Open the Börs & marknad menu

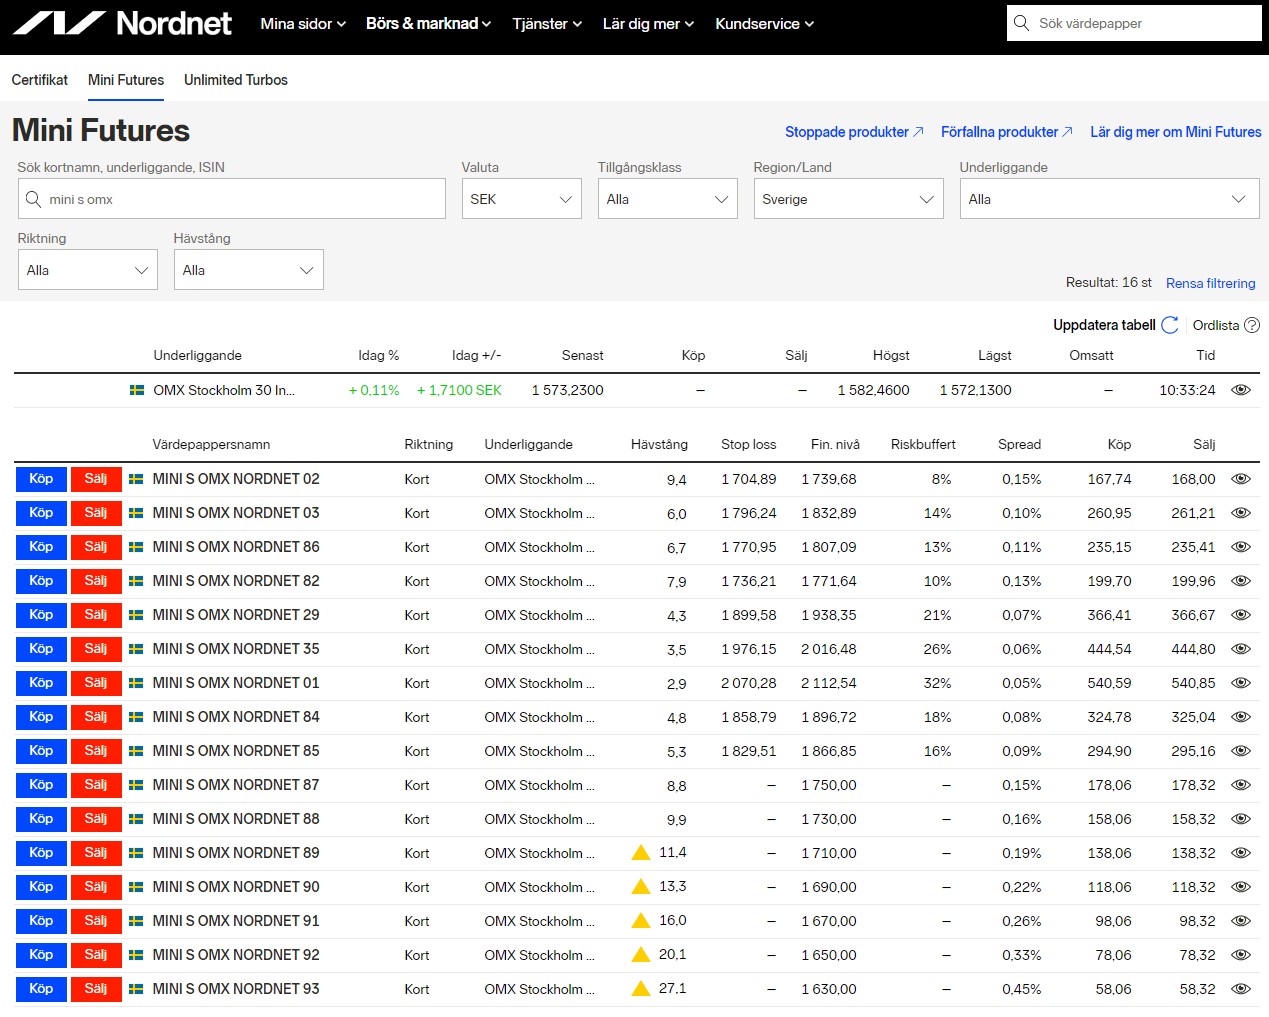pos(428,23)
